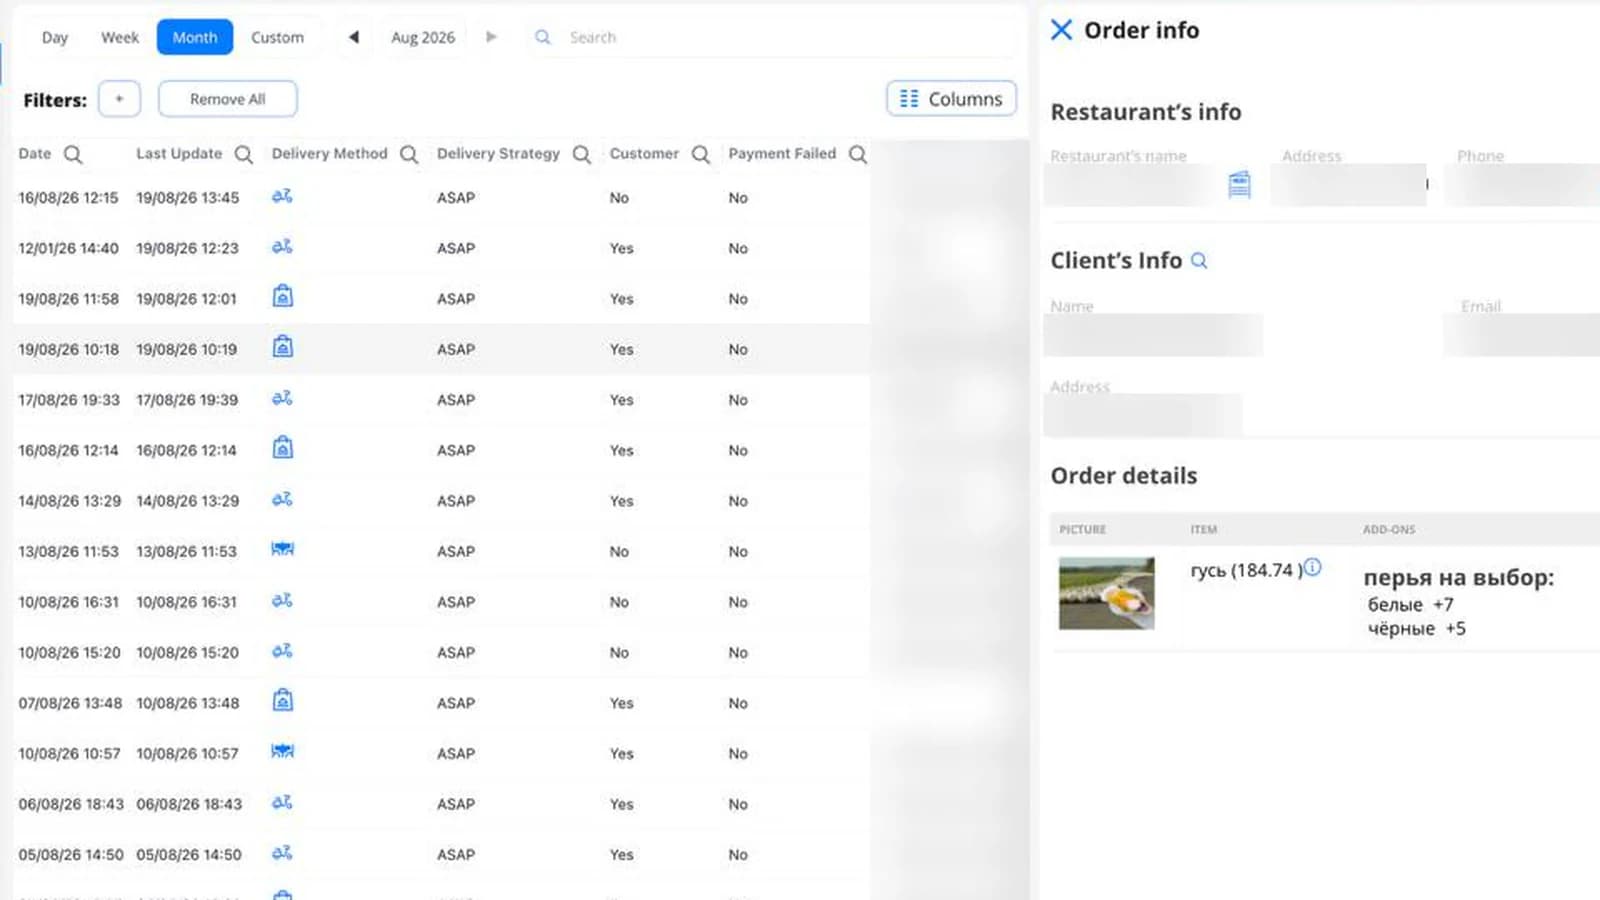The image size is (1600, 900).
Task: Click pickup bag icon in 19/08/26 10:18 row
Action: click(283, 347)
